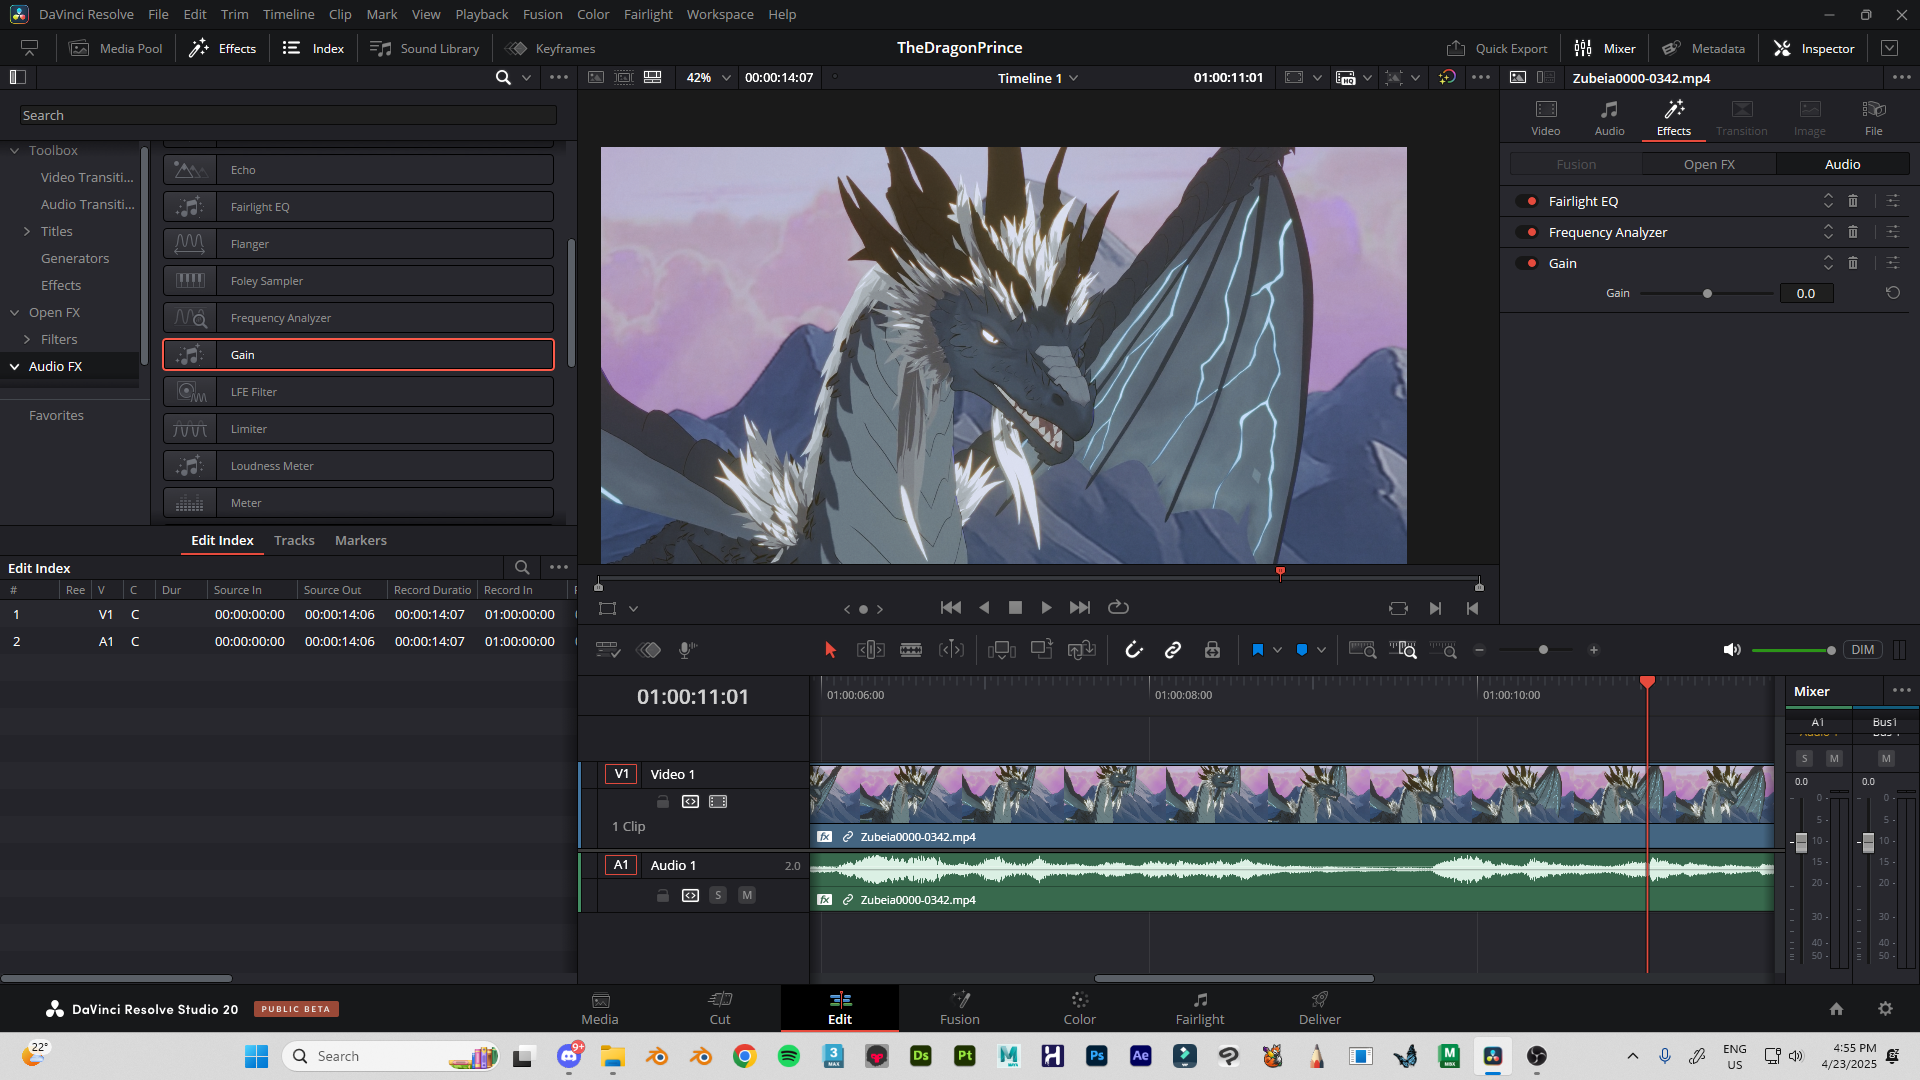Click Quick Export button
1920x1080 pixels.
(1497, 48)
